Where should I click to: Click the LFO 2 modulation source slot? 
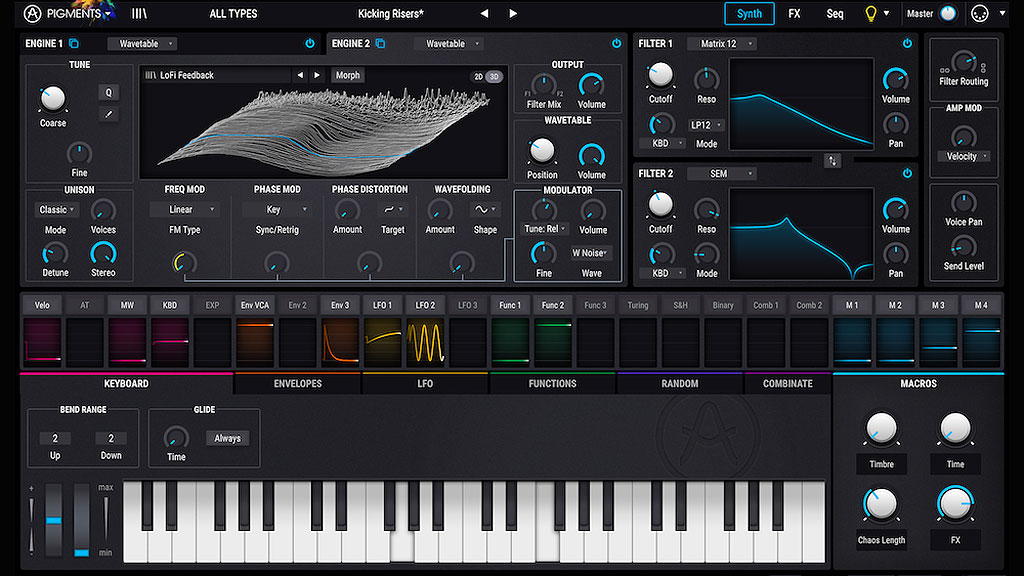coord(425,305)
